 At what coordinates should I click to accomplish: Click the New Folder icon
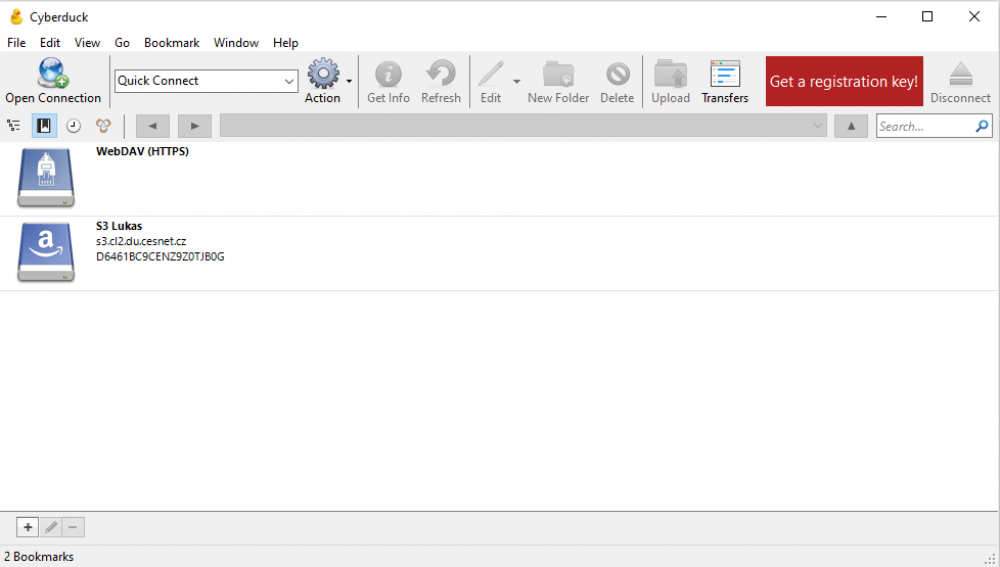tap(558, 74)
